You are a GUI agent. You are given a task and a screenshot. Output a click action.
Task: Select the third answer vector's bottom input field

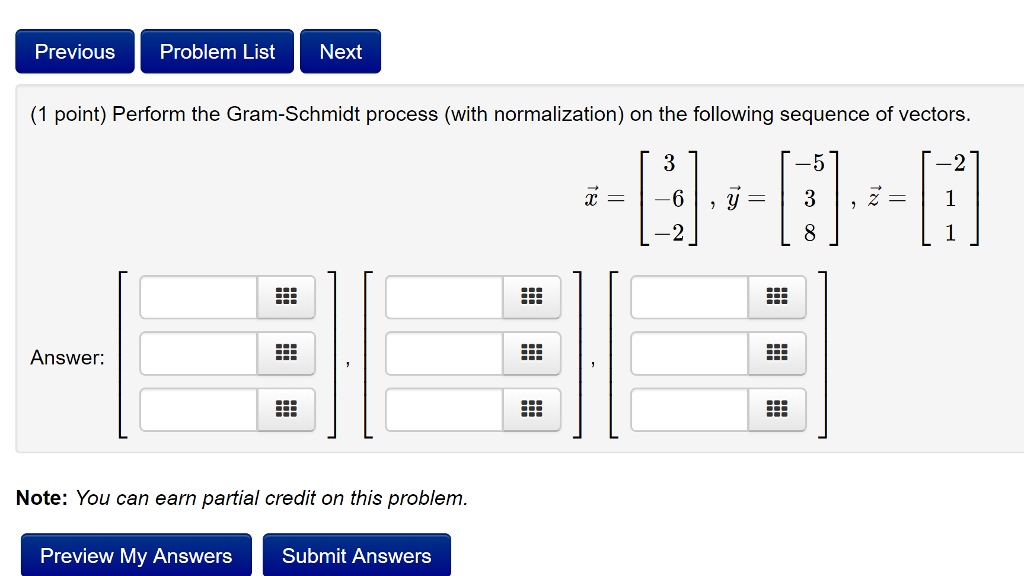(690, 410)
